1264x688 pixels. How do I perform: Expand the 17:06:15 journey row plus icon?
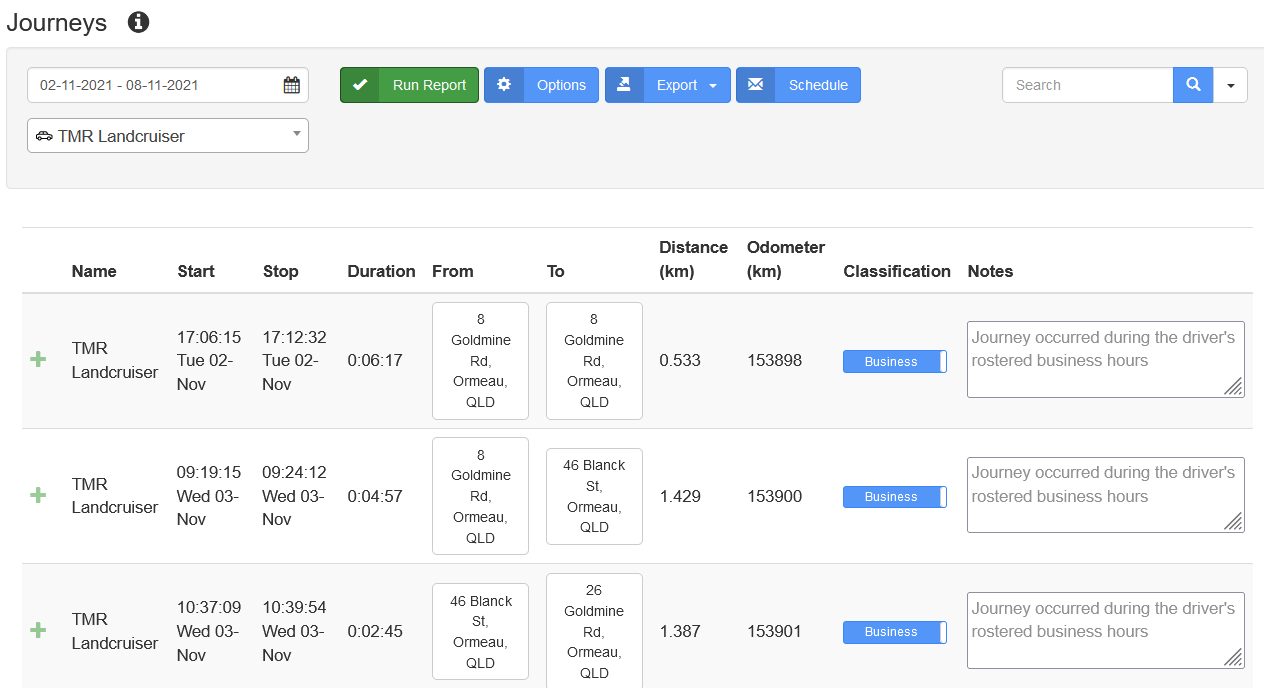38,359
